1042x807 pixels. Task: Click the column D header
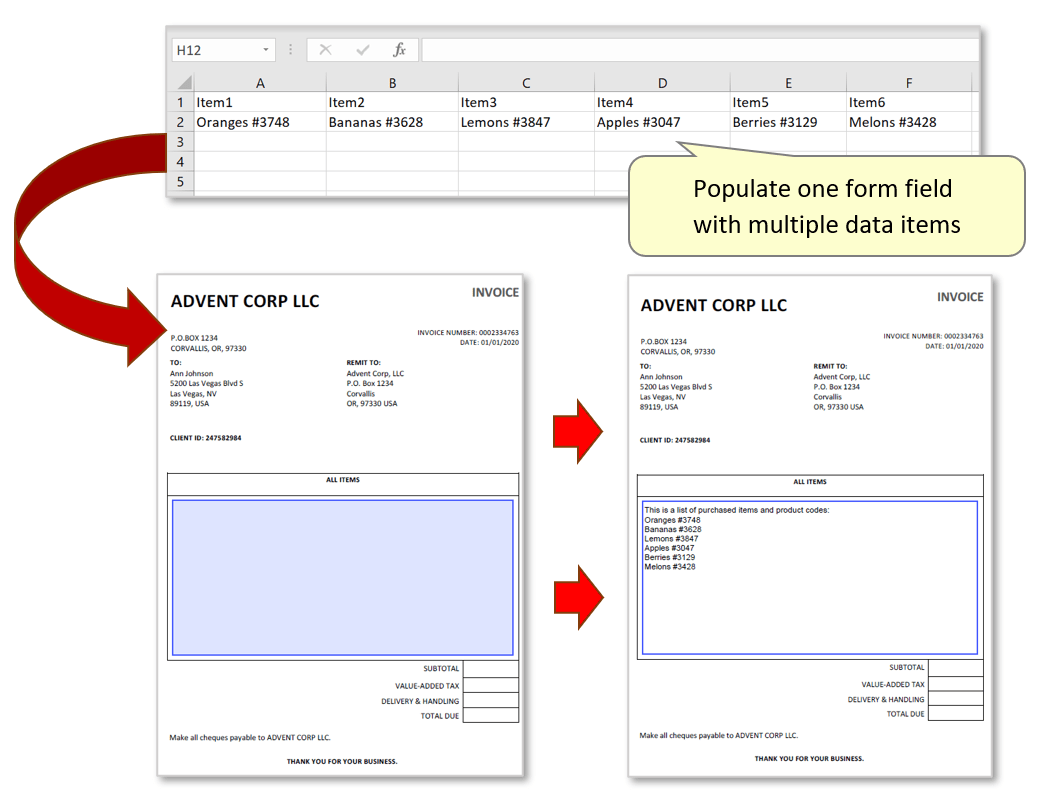pyautogui.click(x=662, y=82)
